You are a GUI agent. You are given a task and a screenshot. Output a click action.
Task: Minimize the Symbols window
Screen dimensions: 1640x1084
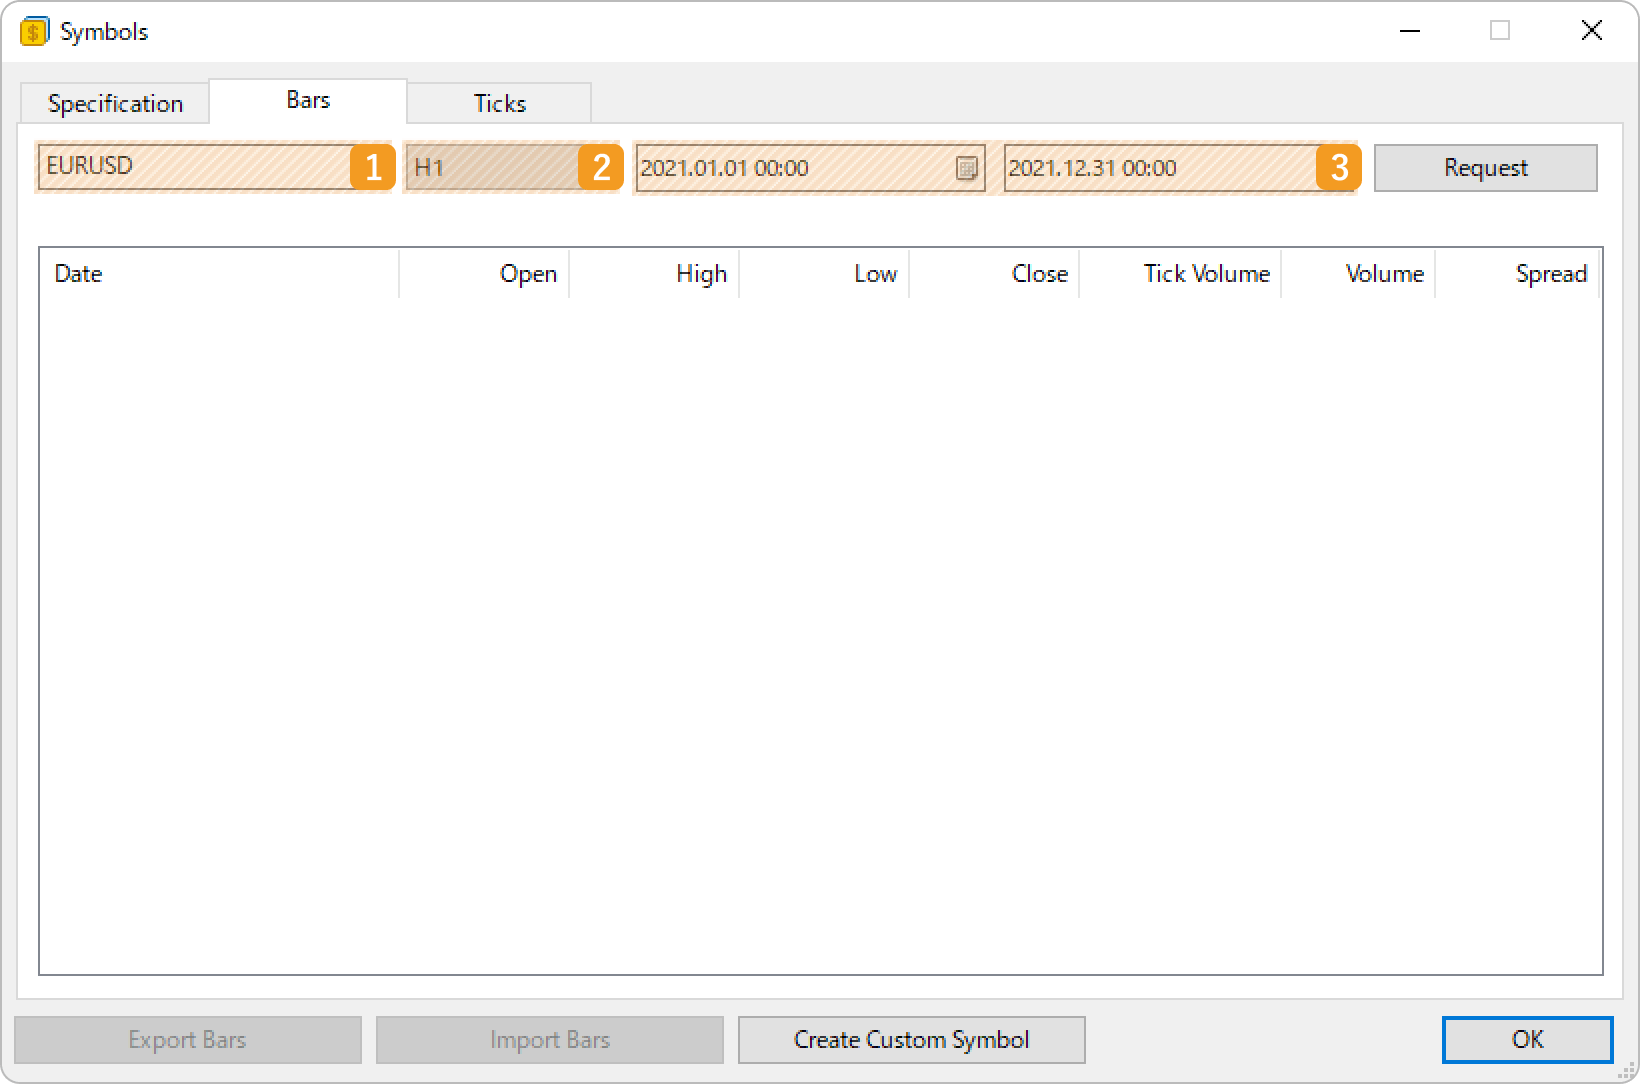pos(1410,32)
